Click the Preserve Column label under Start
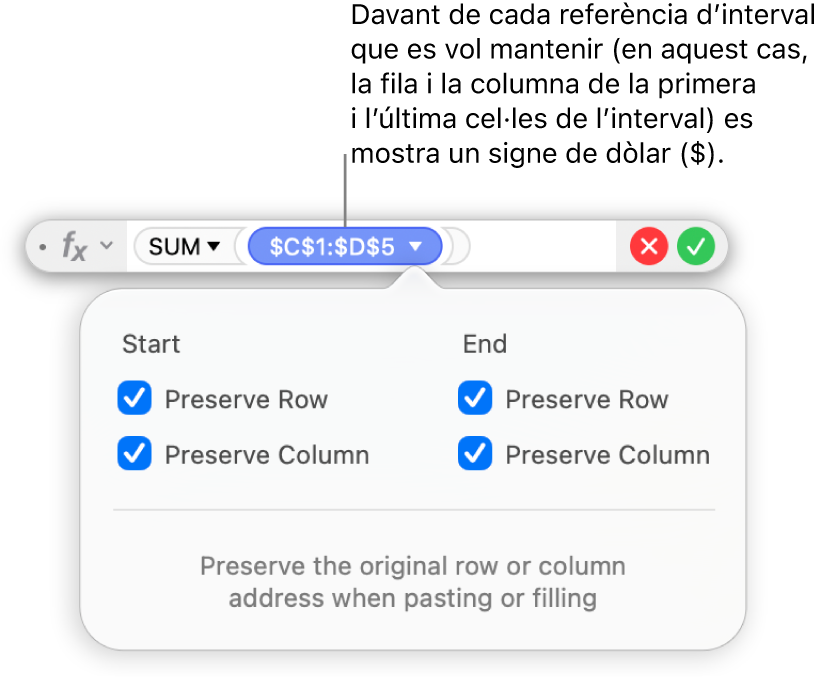830x678 pixels. [266, 455]
